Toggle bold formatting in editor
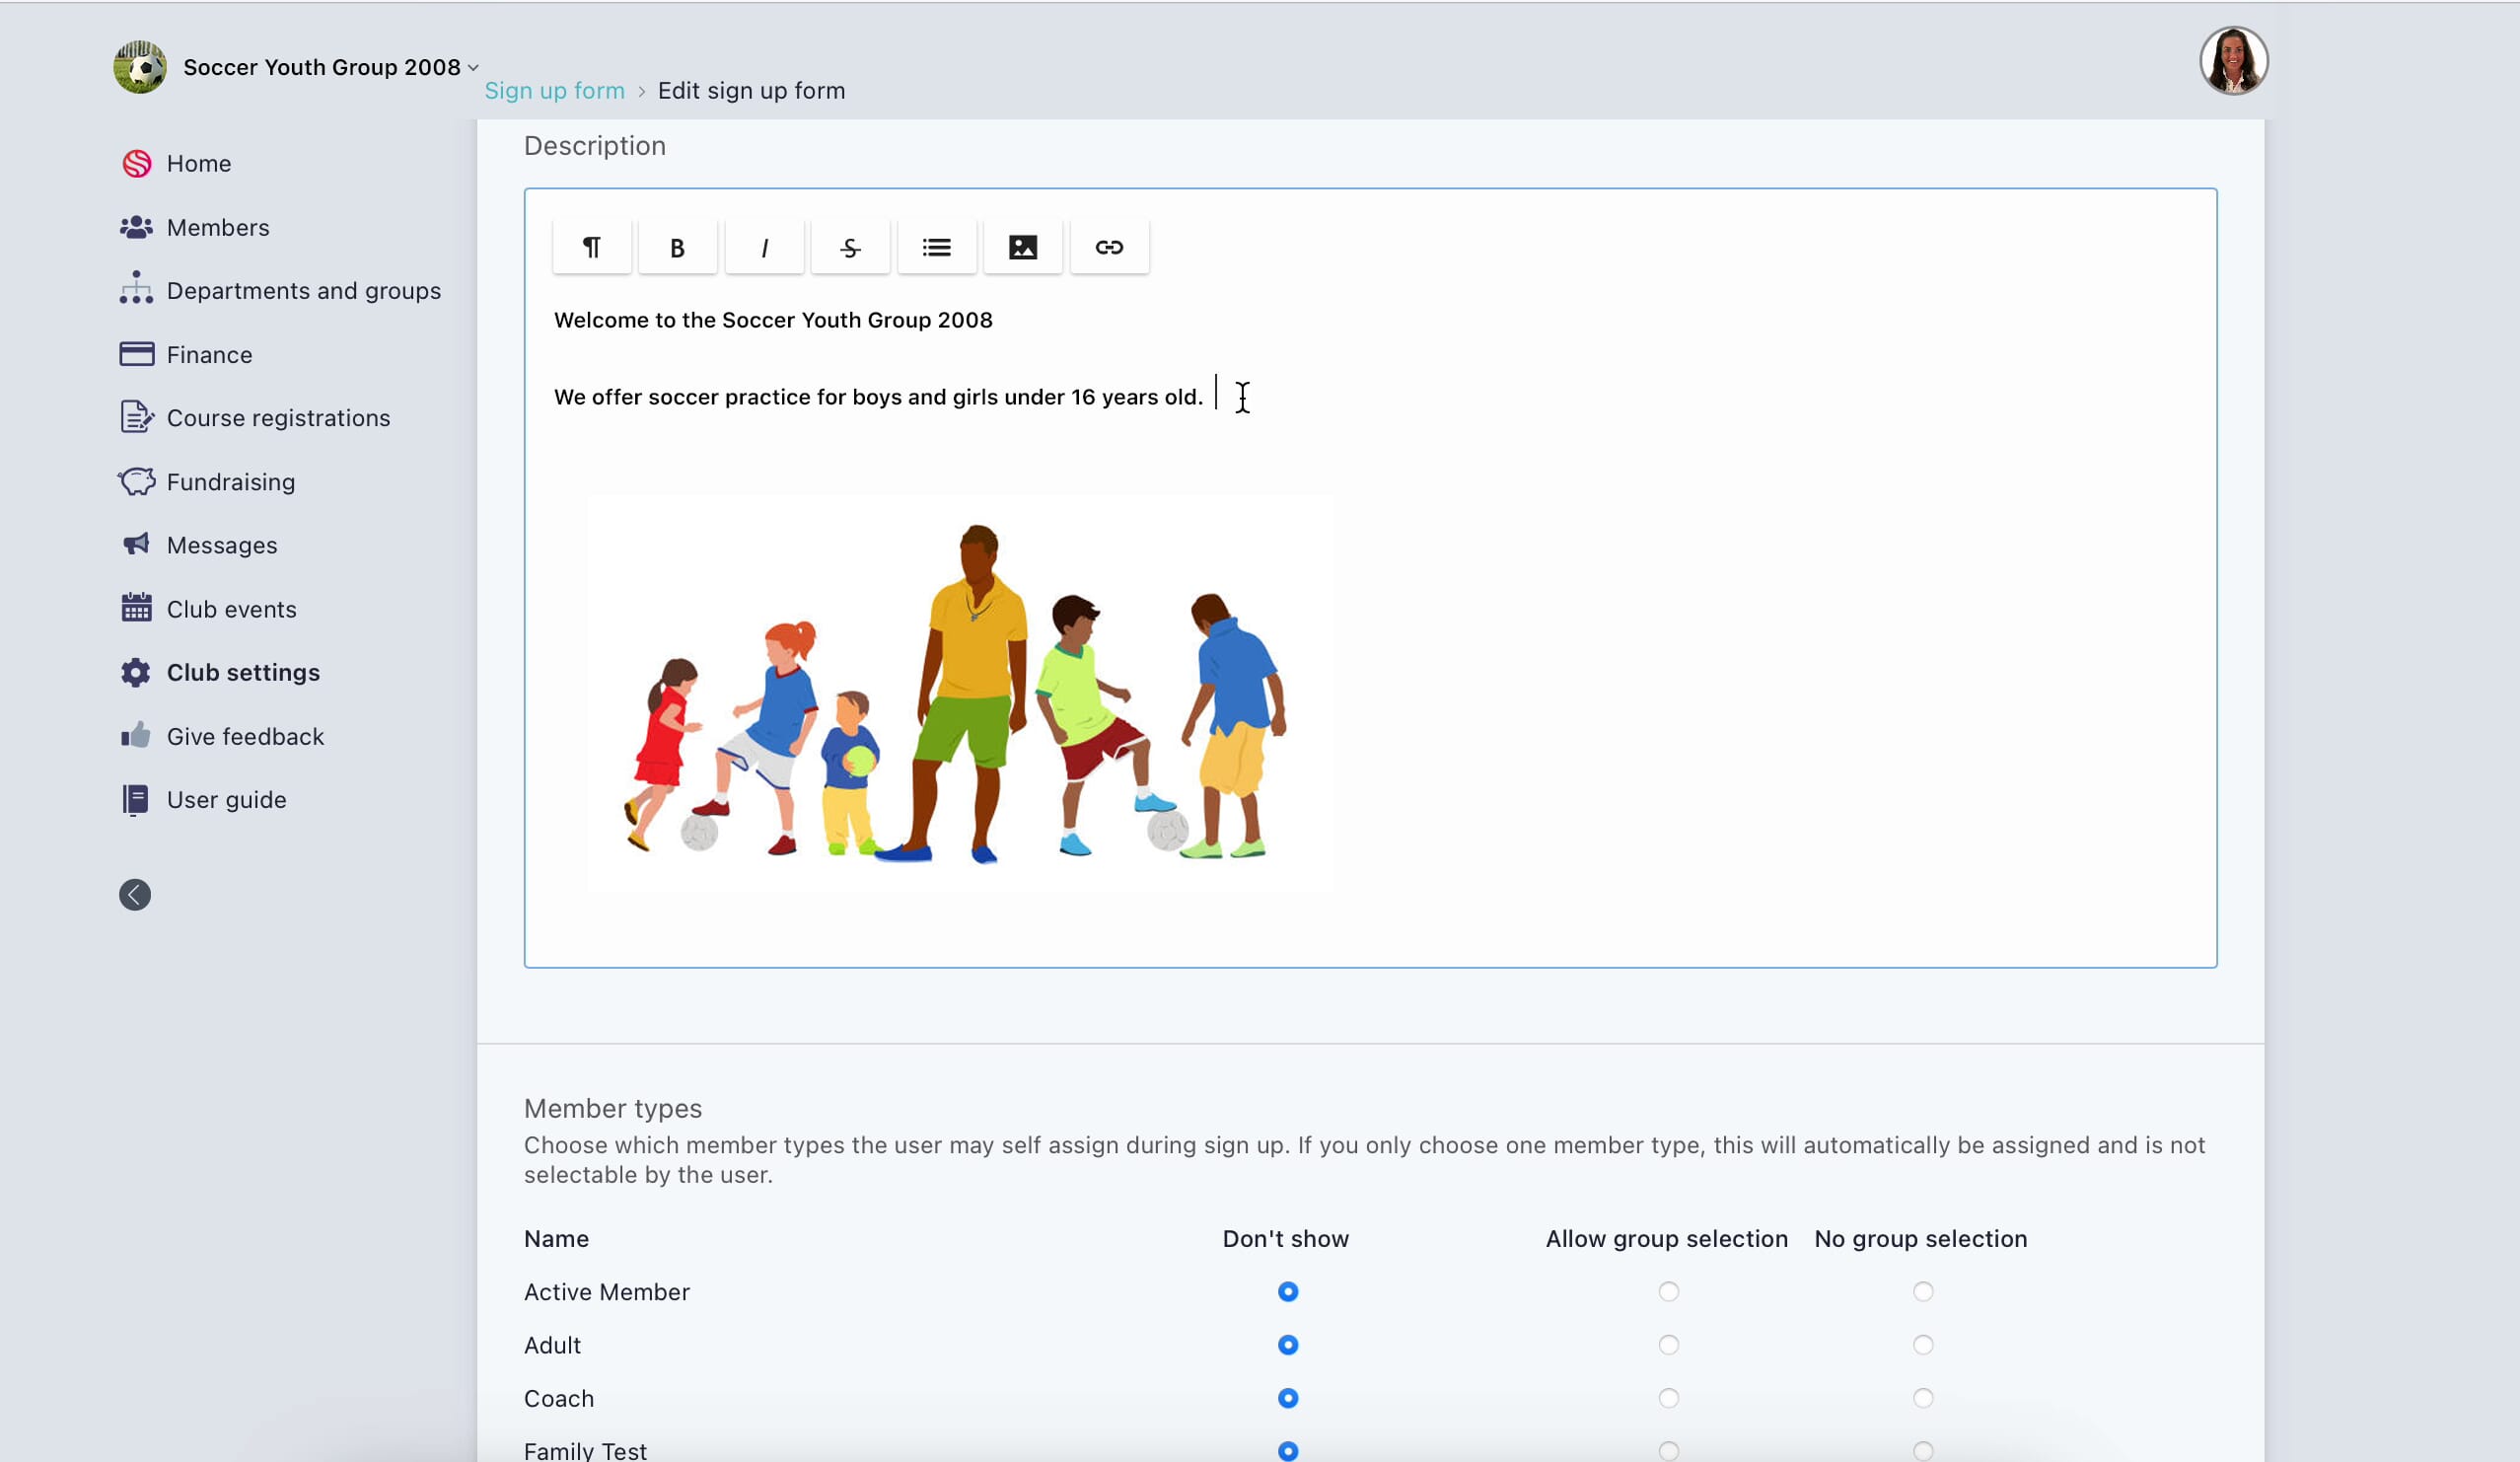 [677, 247]
